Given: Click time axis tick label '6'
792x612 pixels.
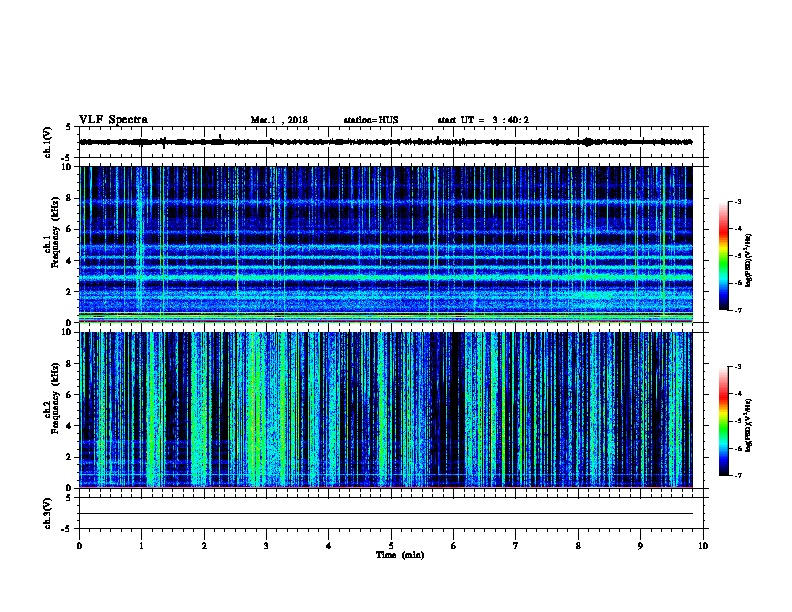Looking at the screenshot, I should coord(453,546).
